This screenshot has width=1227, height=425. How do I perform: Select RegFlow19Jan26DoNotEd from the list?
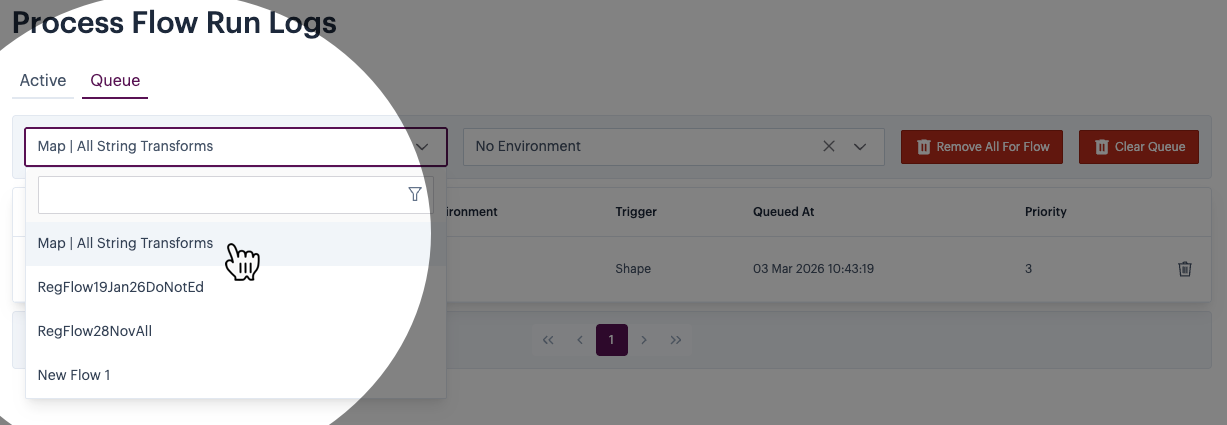[x=120, y=287]
